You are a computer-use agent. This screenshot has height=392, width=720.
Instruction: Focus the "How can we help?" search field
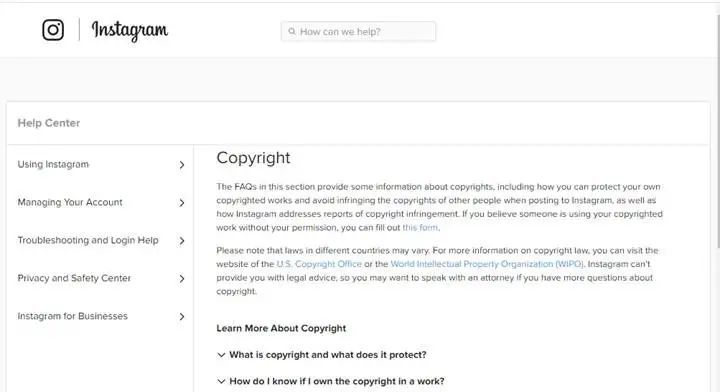click(x=359, y=32)
